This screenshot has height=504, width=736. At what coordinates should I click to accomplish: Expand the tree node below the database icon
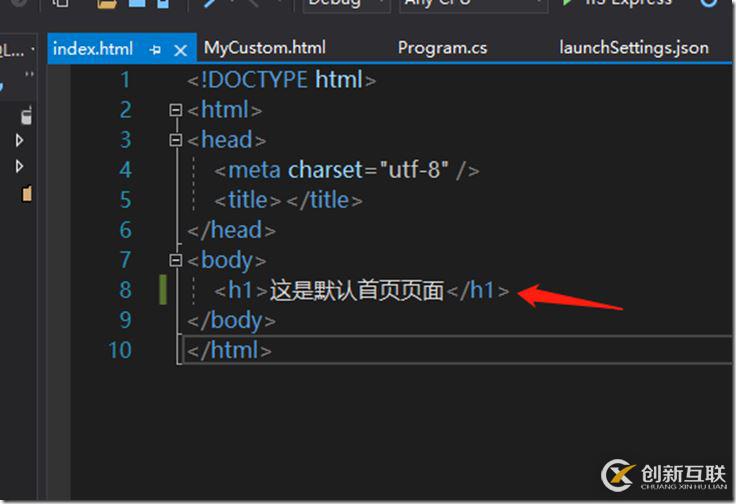[19, 140]
